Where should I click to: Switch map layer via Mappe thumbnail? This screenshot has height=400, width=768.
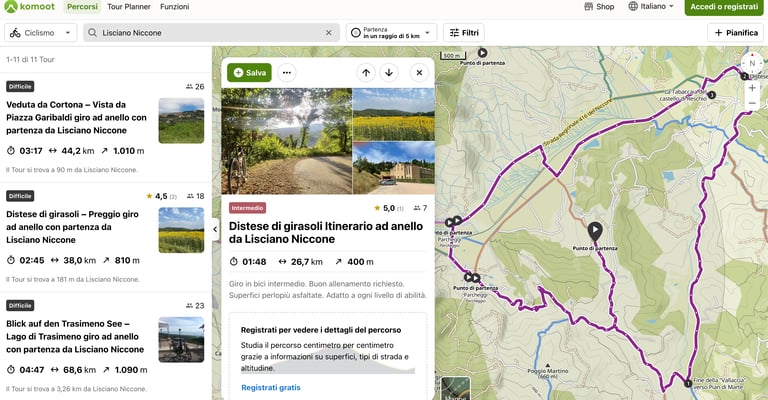click(x=456, y=388)
